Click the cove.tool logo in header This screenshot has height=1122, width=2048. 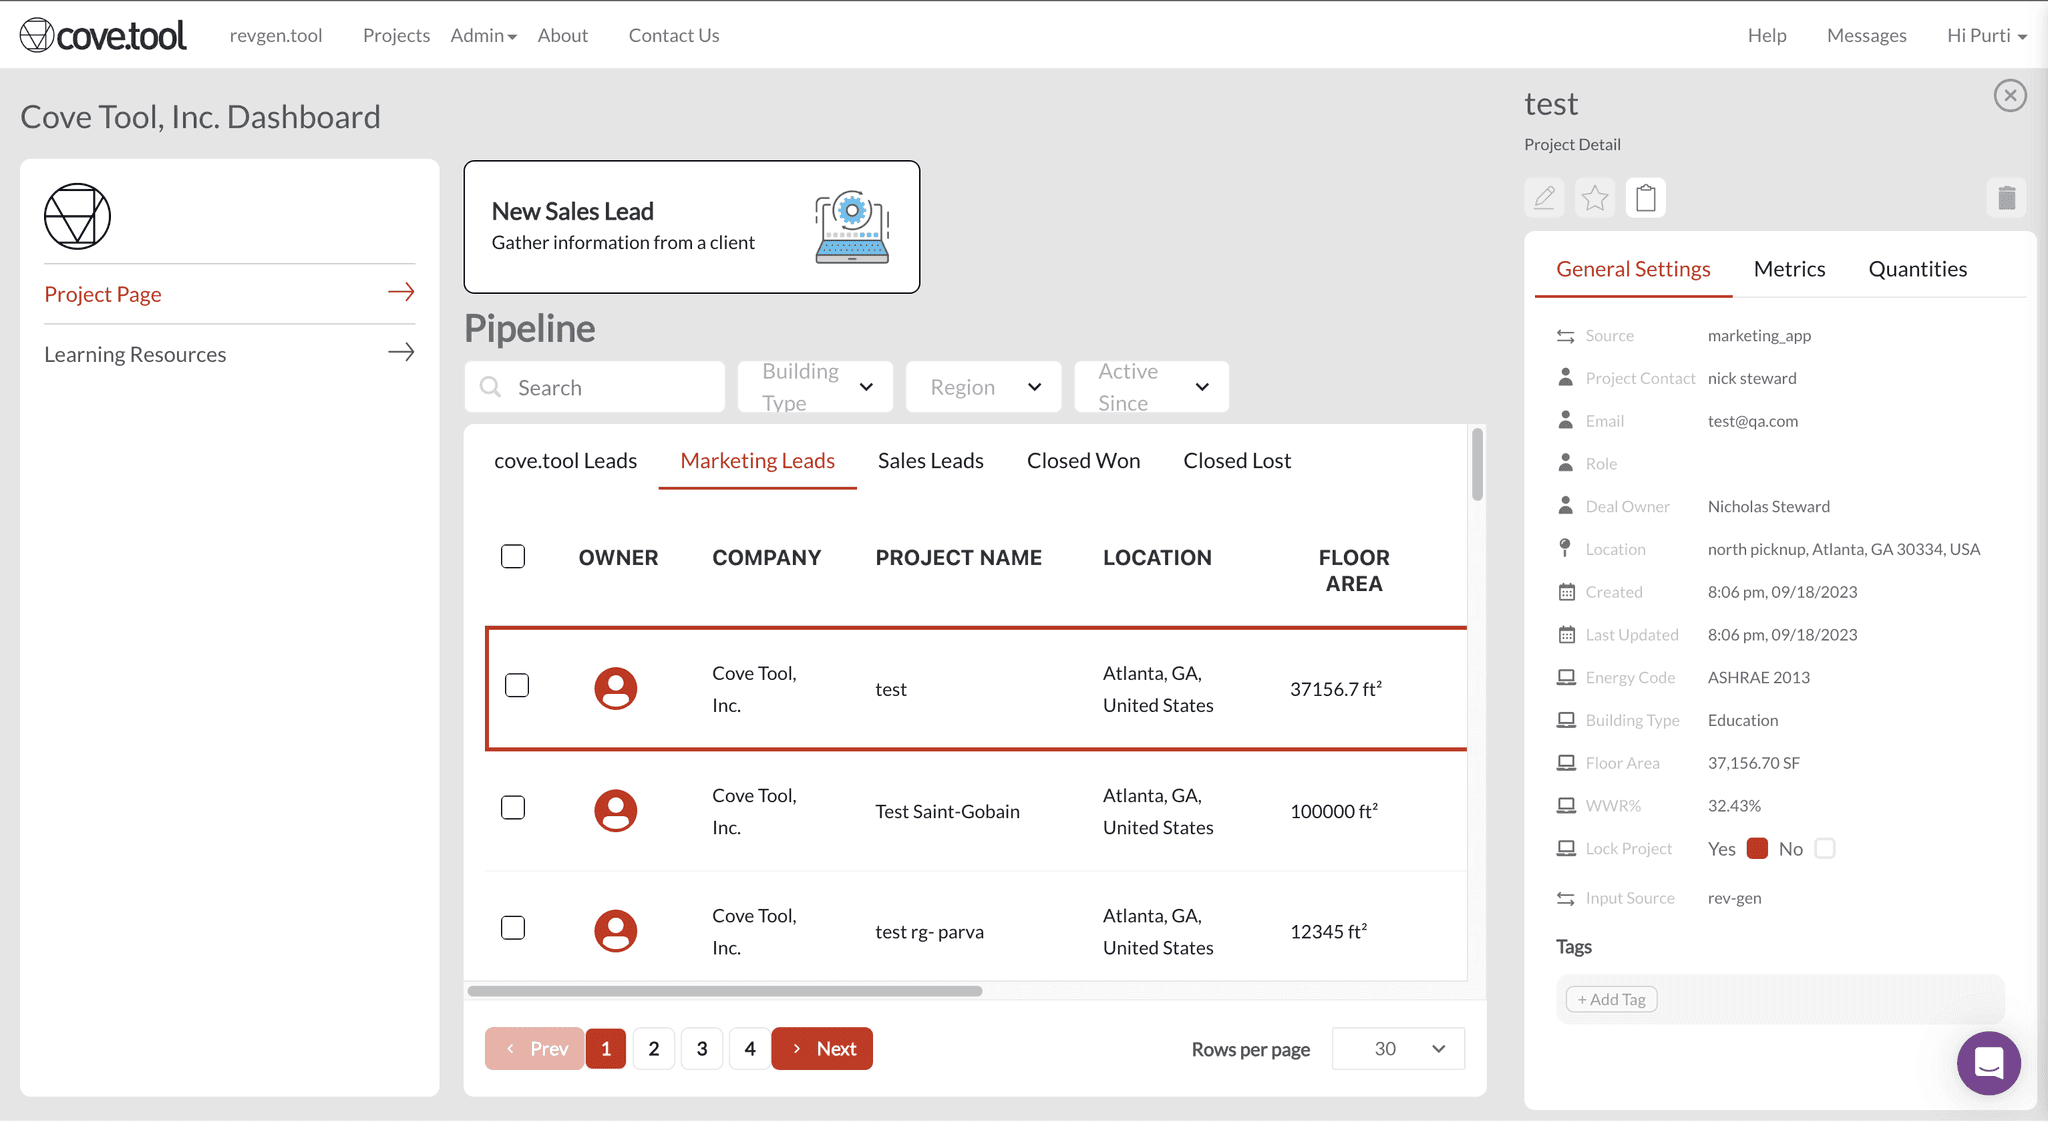tap(103, 35)
